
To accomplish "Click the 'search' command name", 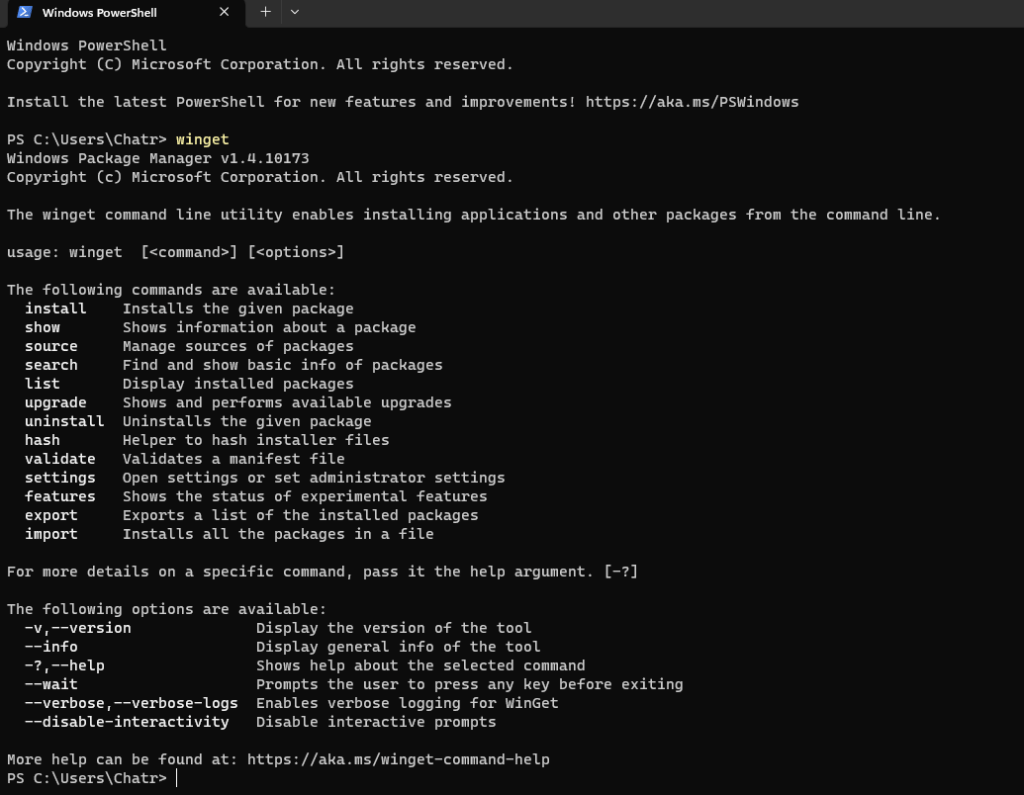I will [x=51, y=365].
